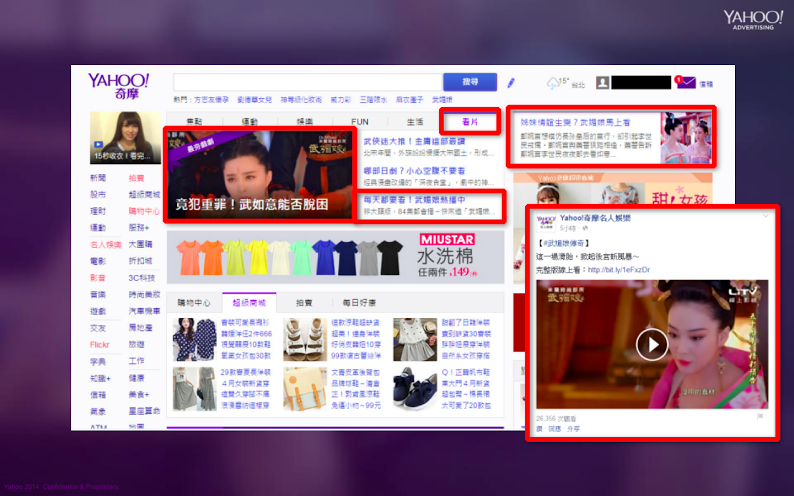Open 時尚美妝 in sidebar second column
The height and width of the screenshot is (496, 794).
point(144,295)
